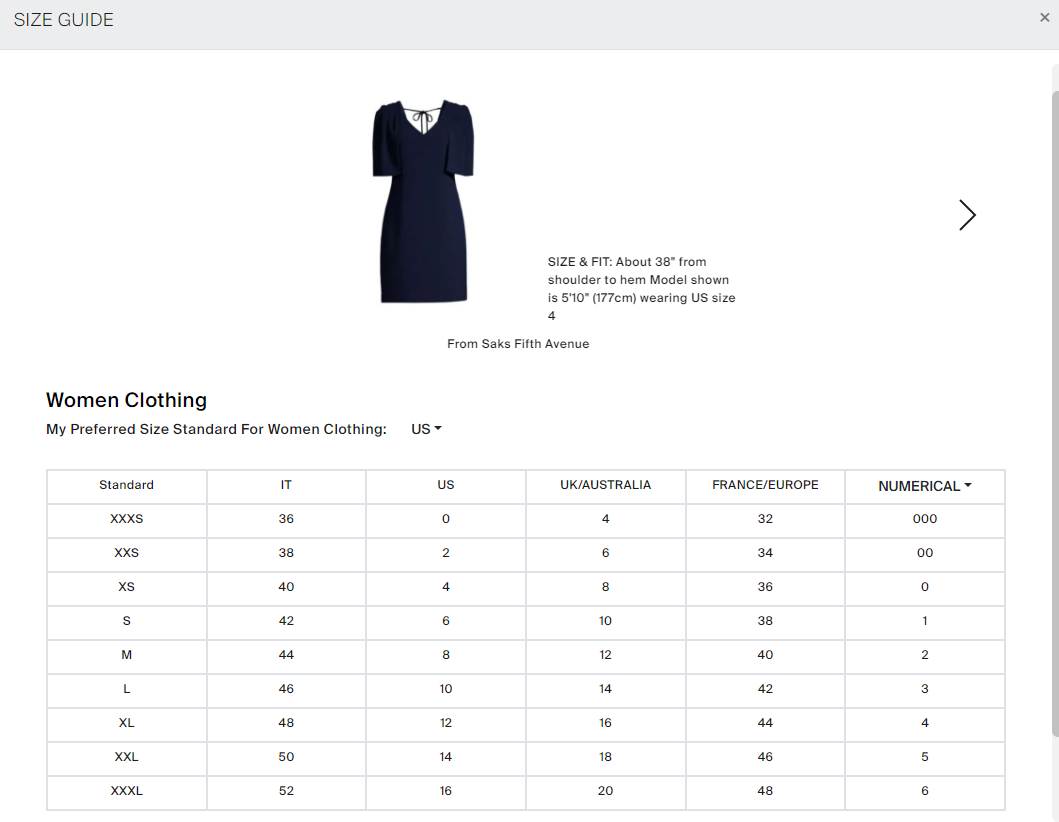The height and width of the screenshot is (822, 1059).
Task: Click numerical size '00' cell
Action: pos(925,553)
